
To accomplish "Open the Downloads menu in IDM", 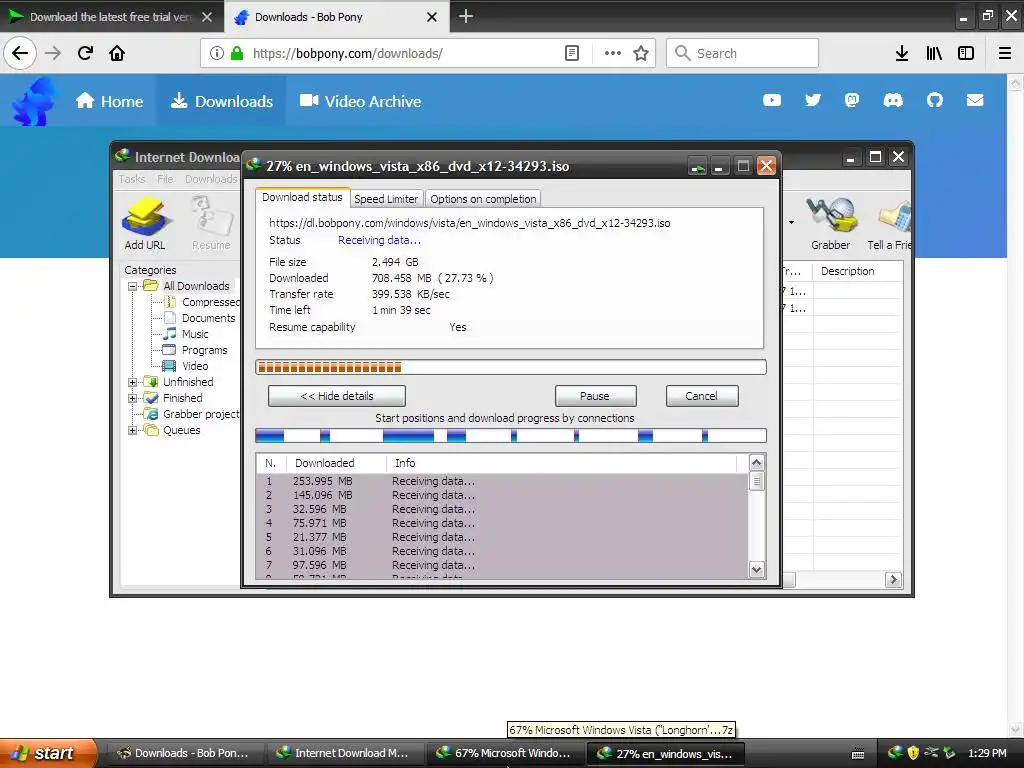I will tap(211, 179).
